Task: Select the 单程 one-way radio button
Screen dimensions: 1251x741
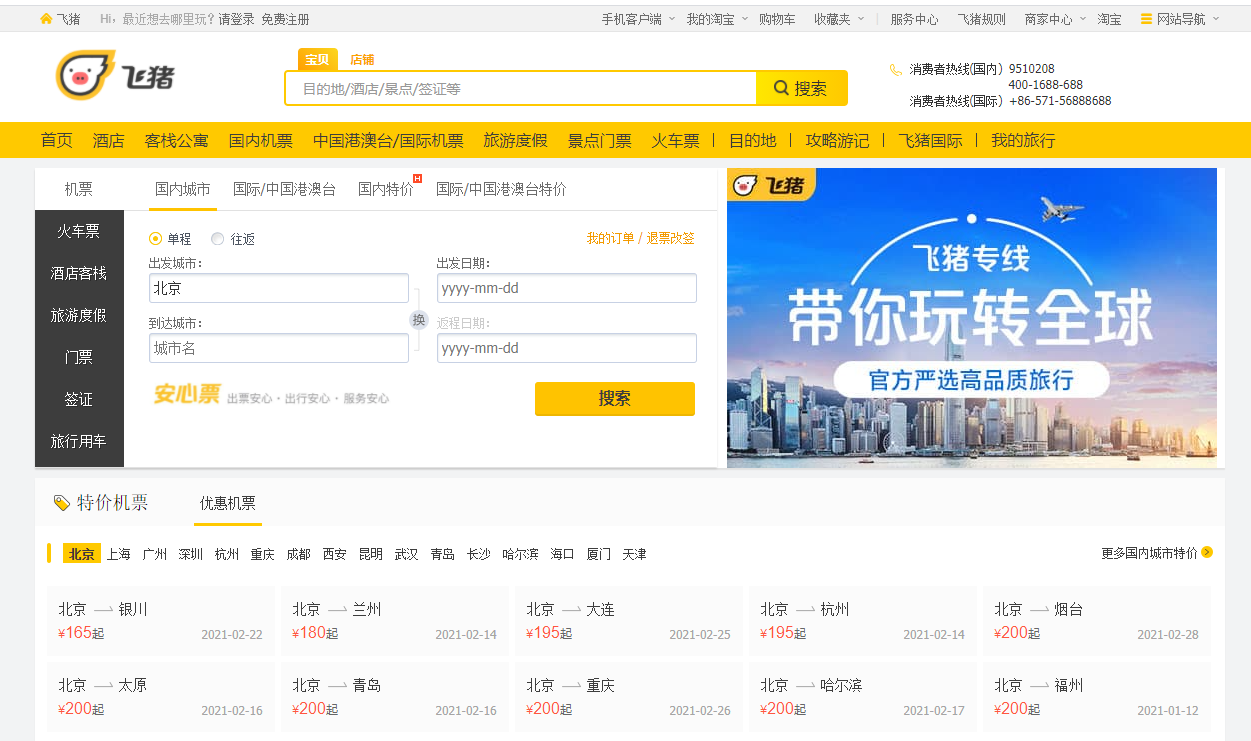Action: [x=155, y=239]
